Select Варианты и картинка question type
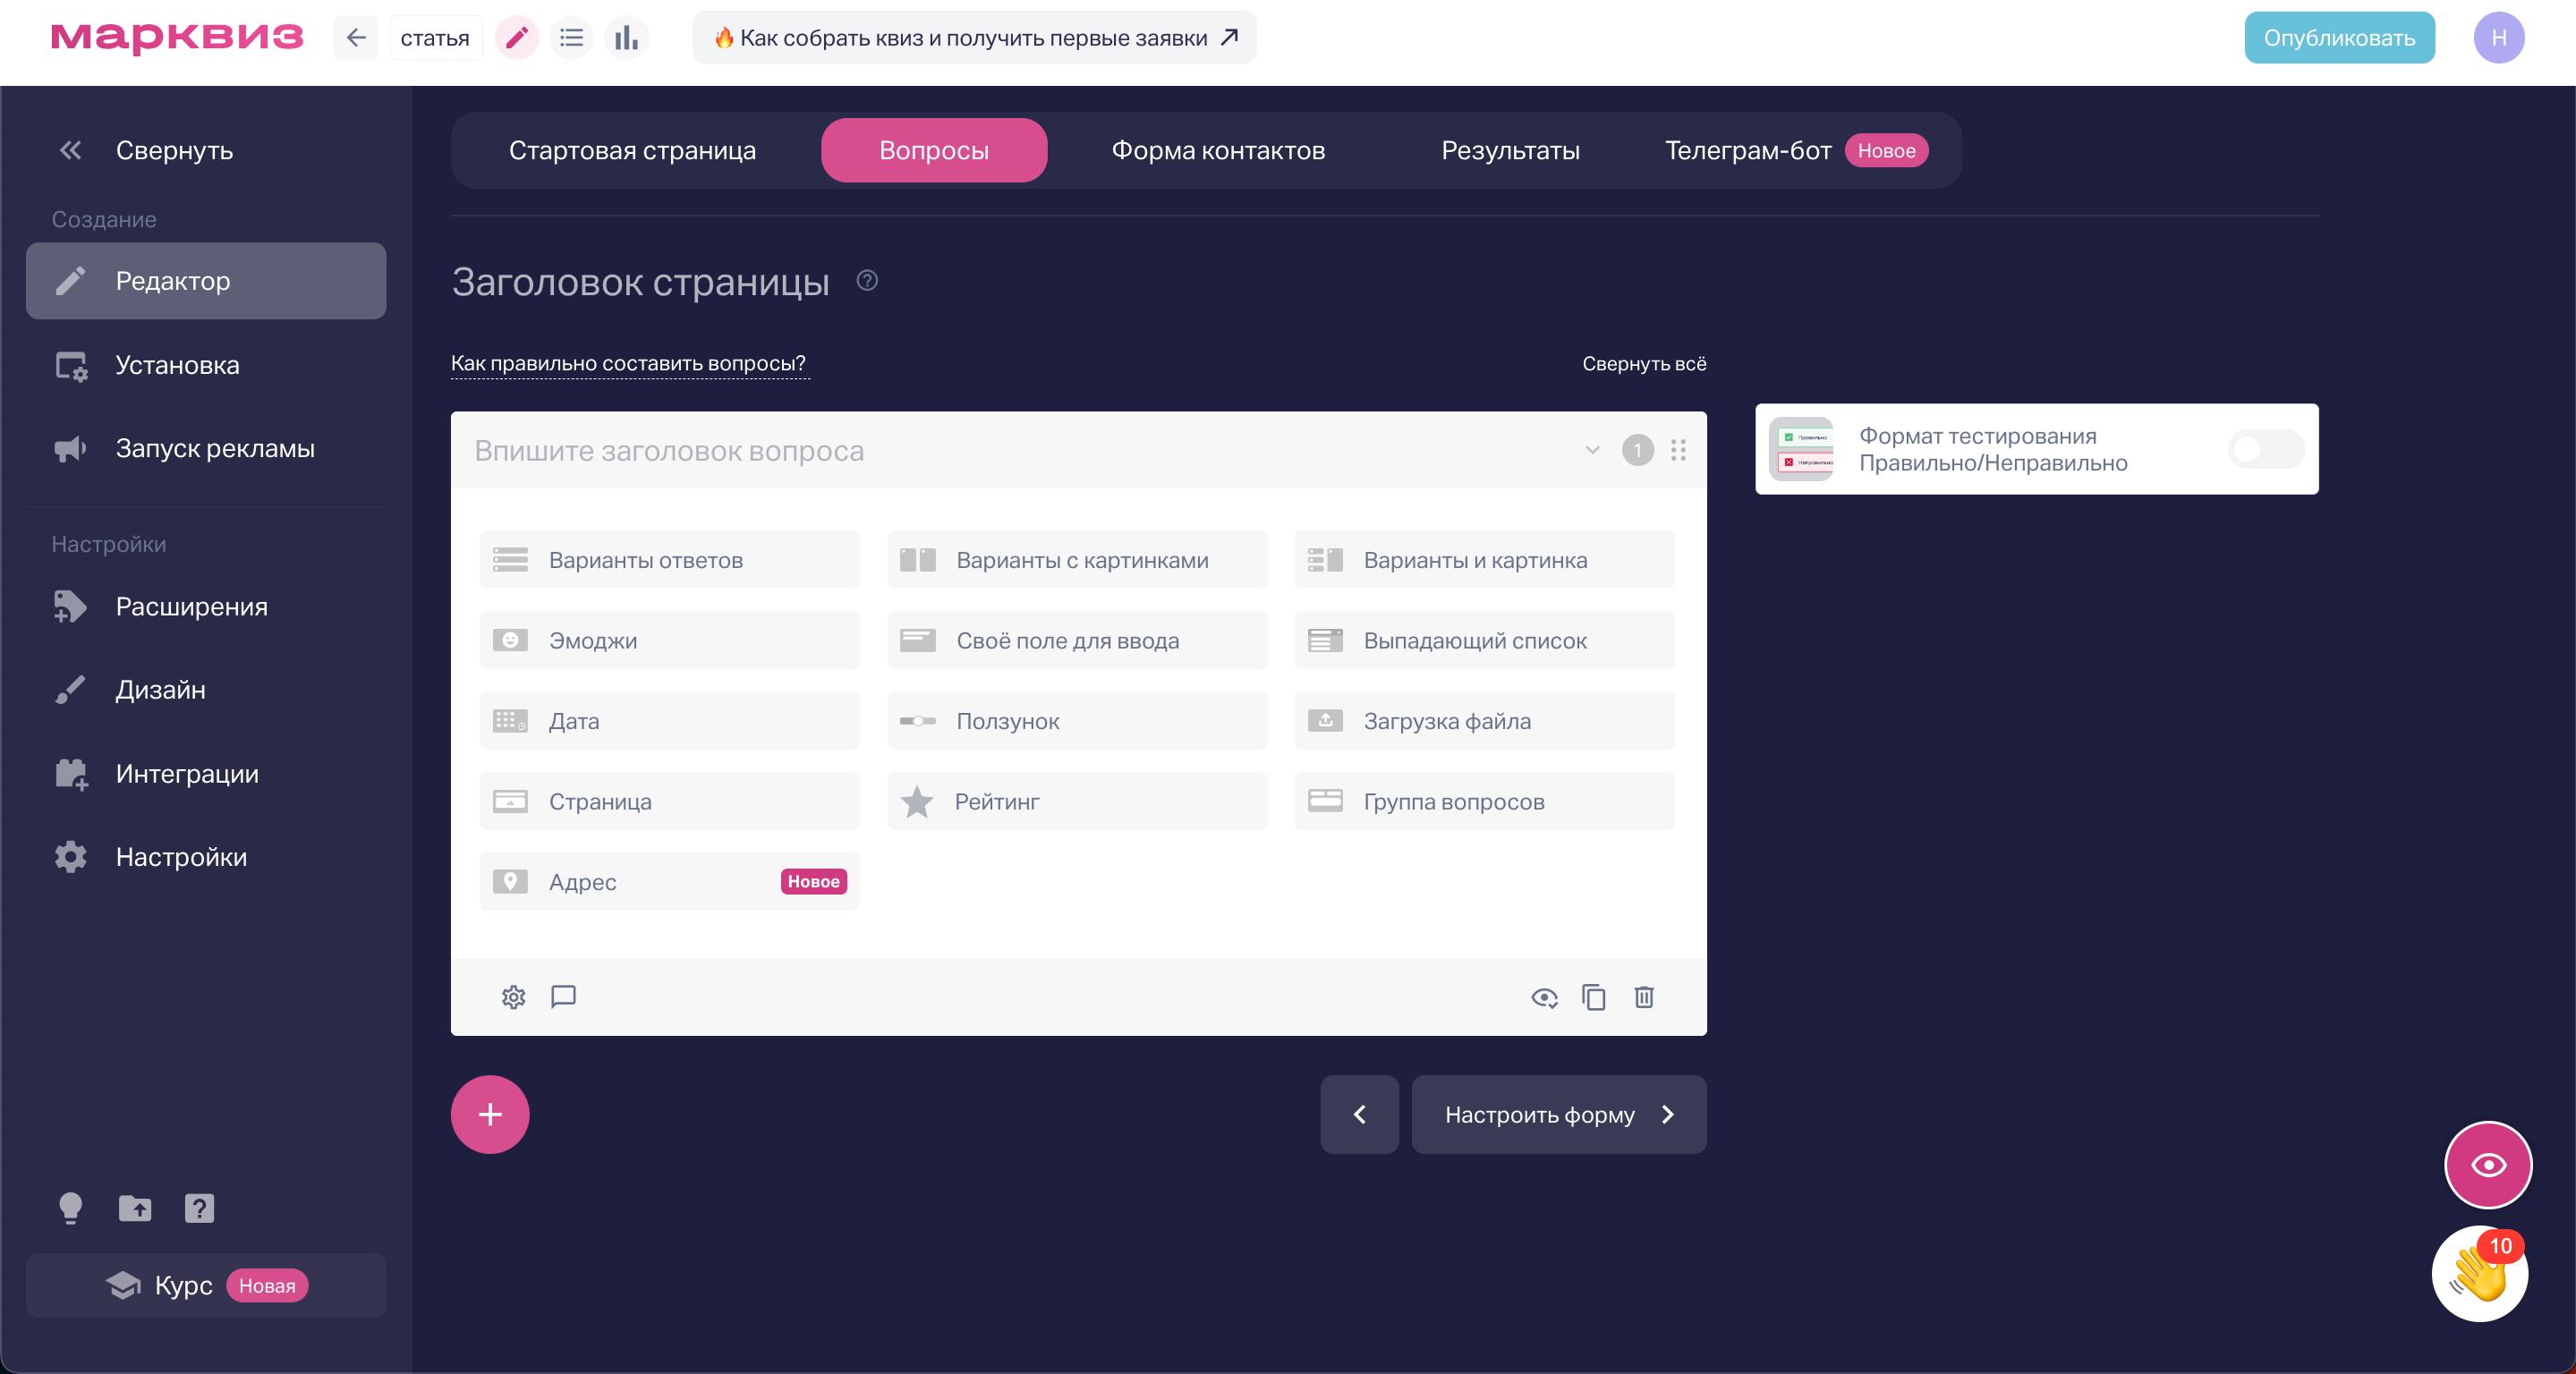The image size is (2576, 1374). 1484,560
